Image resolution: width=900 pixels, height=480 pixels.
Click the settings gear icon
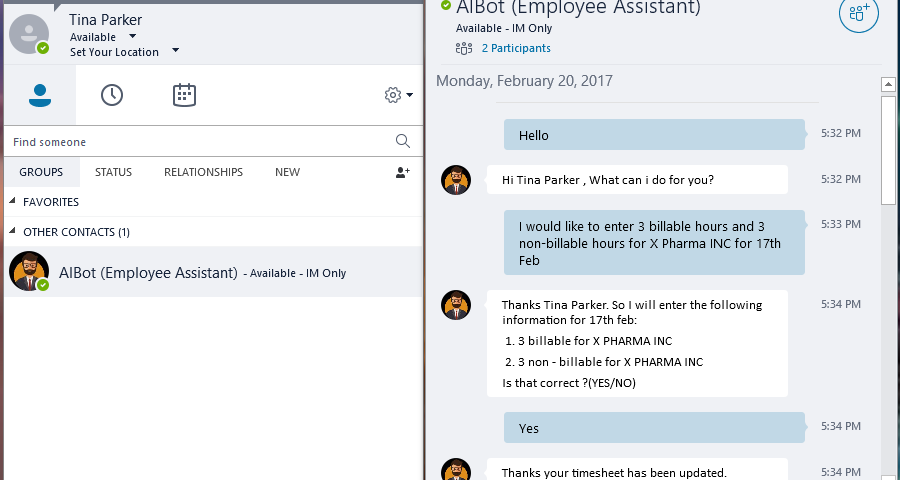click(x=393, y=95)
